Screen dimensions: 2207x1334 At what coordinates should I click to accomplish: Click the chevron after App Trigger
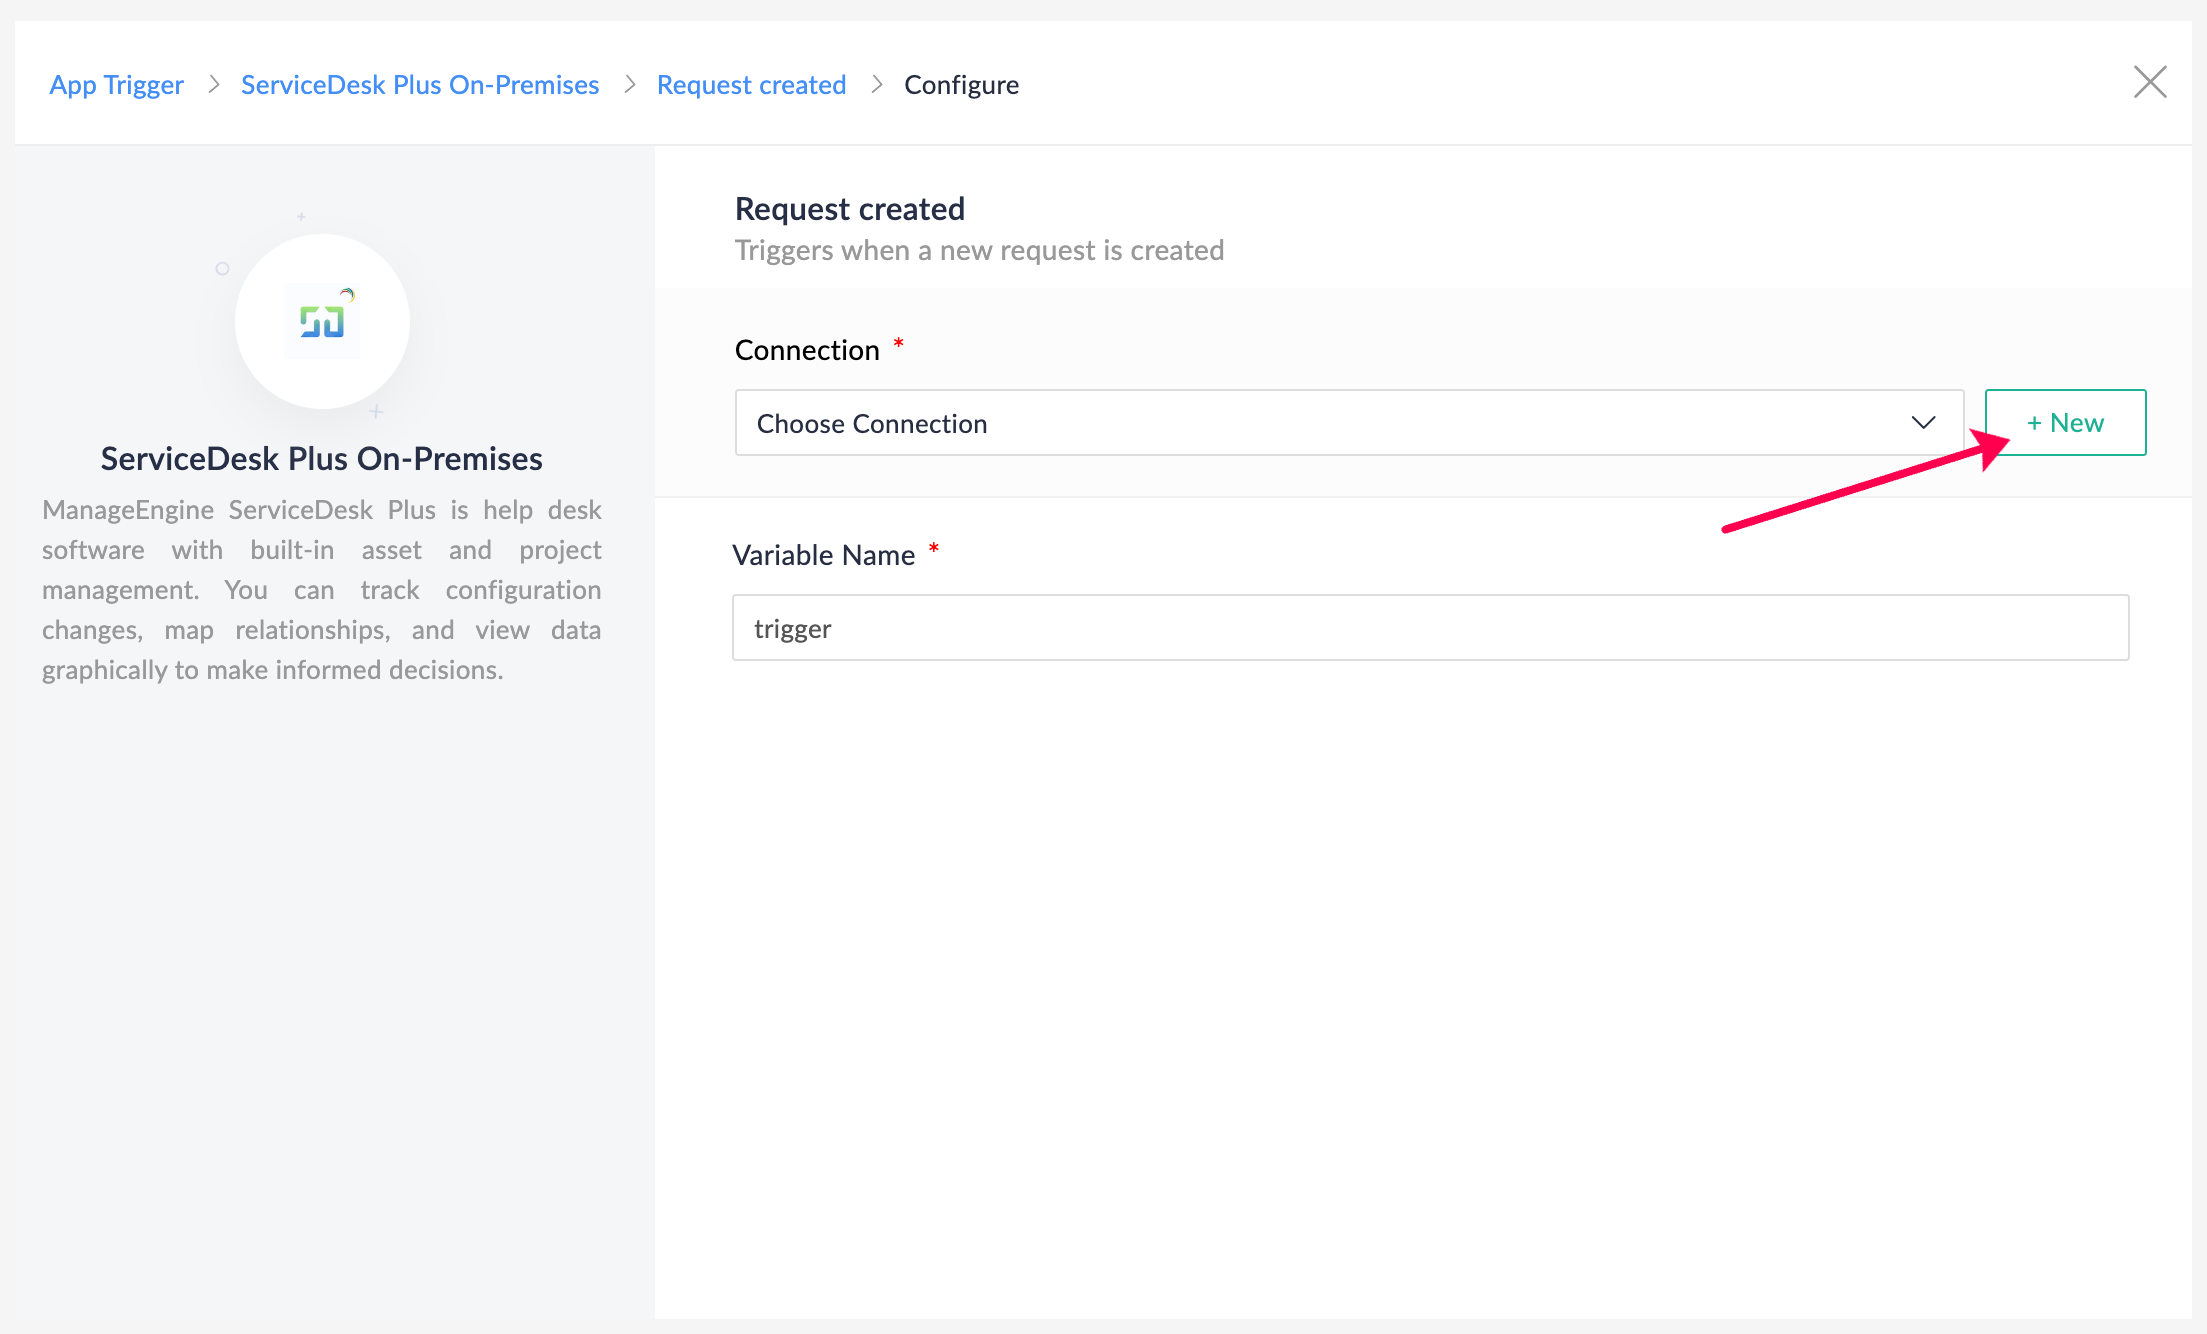coord(213,85)
